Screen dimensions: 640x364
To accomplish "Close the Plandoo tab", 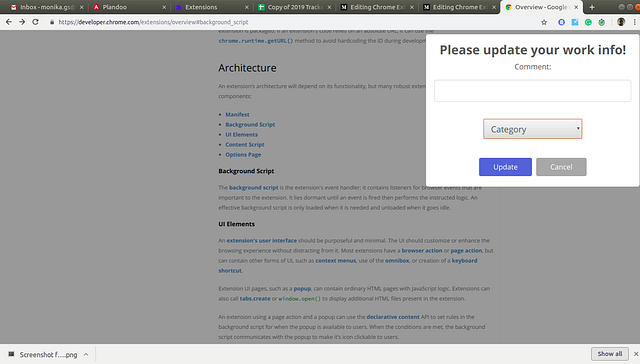I will [164, 7].
